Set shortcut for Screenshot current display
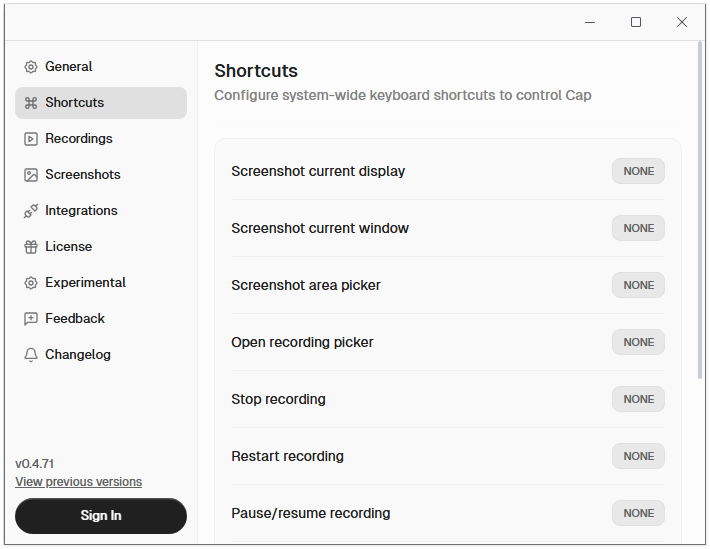Image resolution: width=710 pixels, height=549 pixels. click(x=638, y=171)
